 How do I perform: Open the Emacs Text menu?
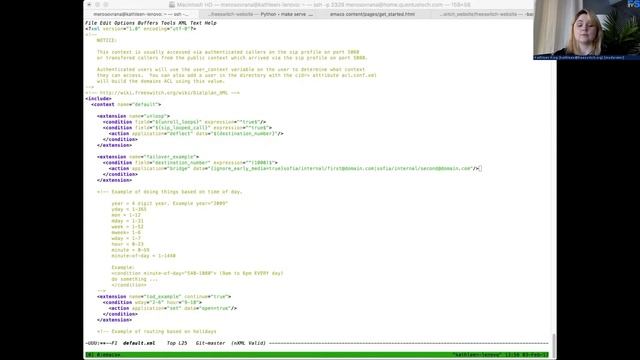pos(196,23)
